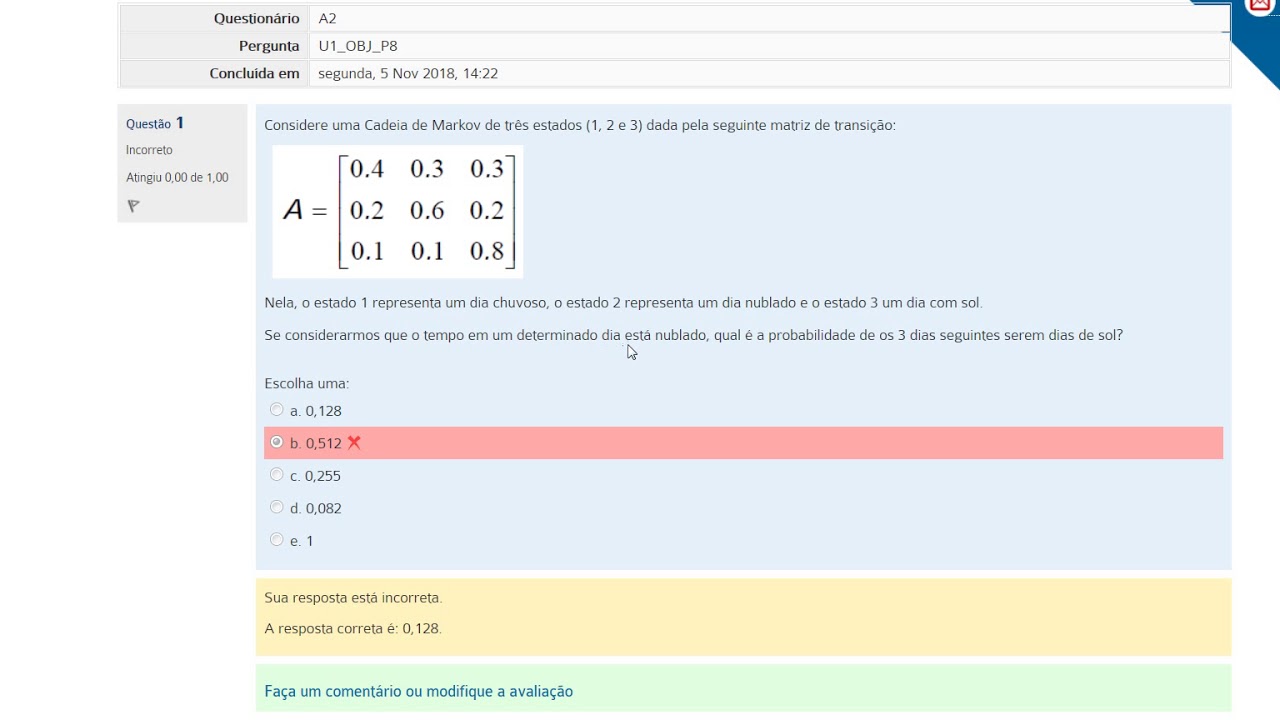Click the 'Pergunta' row label
This screenshot has height=720, width=1280.
tap(269, 46)
